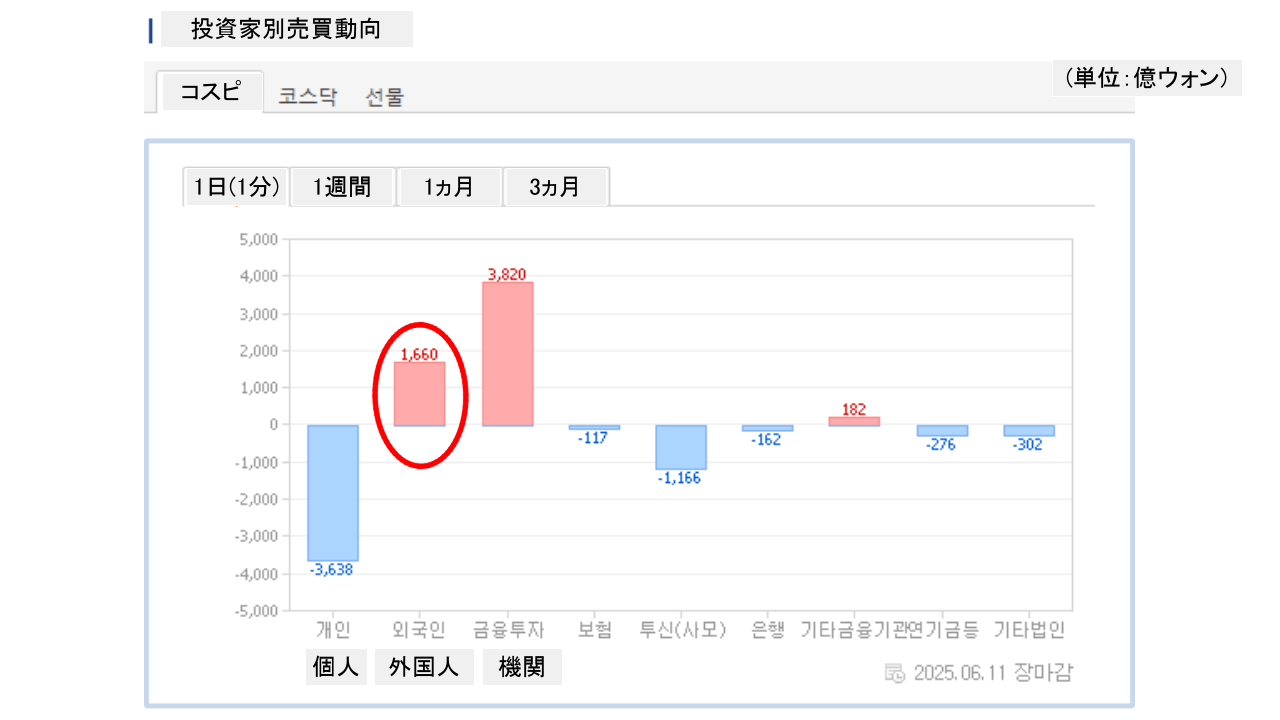
Task: Click the 個人 label under the chart
Action: (x=336, y=667)
